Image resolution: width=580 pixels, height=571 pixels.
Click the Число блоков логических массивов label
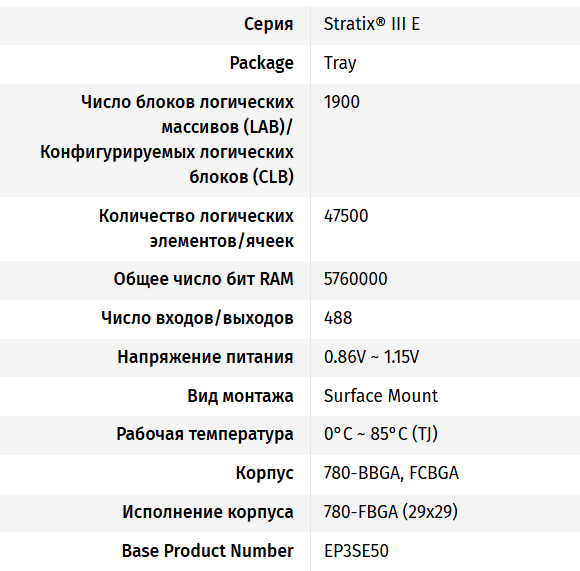click(x=167, y=139)
